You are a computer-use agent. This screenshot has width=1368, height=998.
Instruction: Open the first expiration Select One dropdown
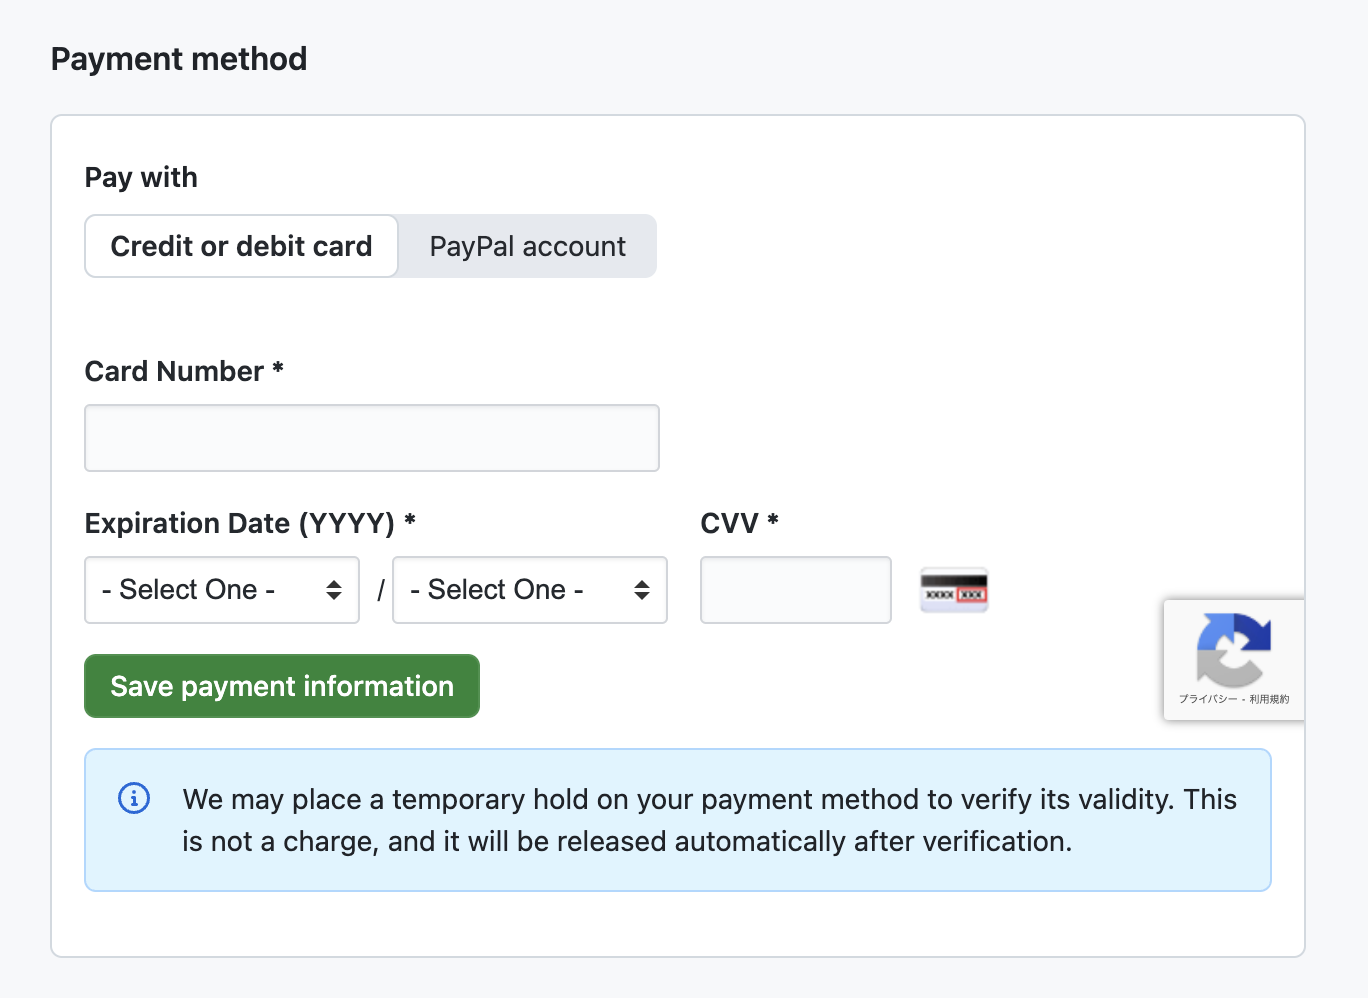222,590
